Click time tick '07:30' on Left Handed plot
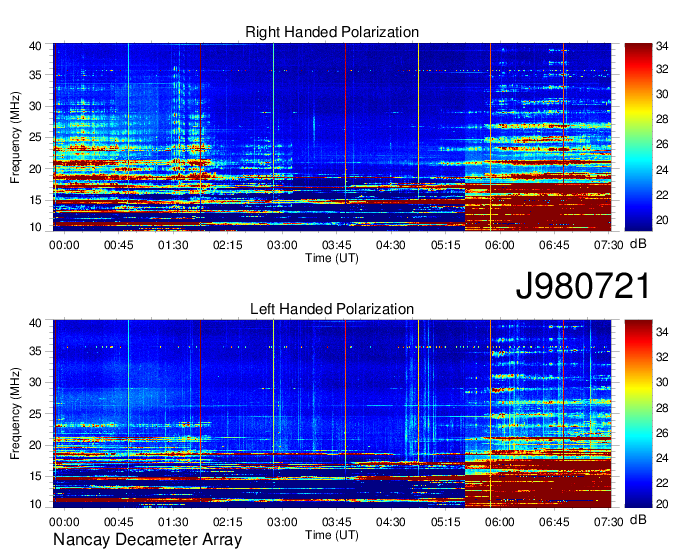 click(608, 522)
